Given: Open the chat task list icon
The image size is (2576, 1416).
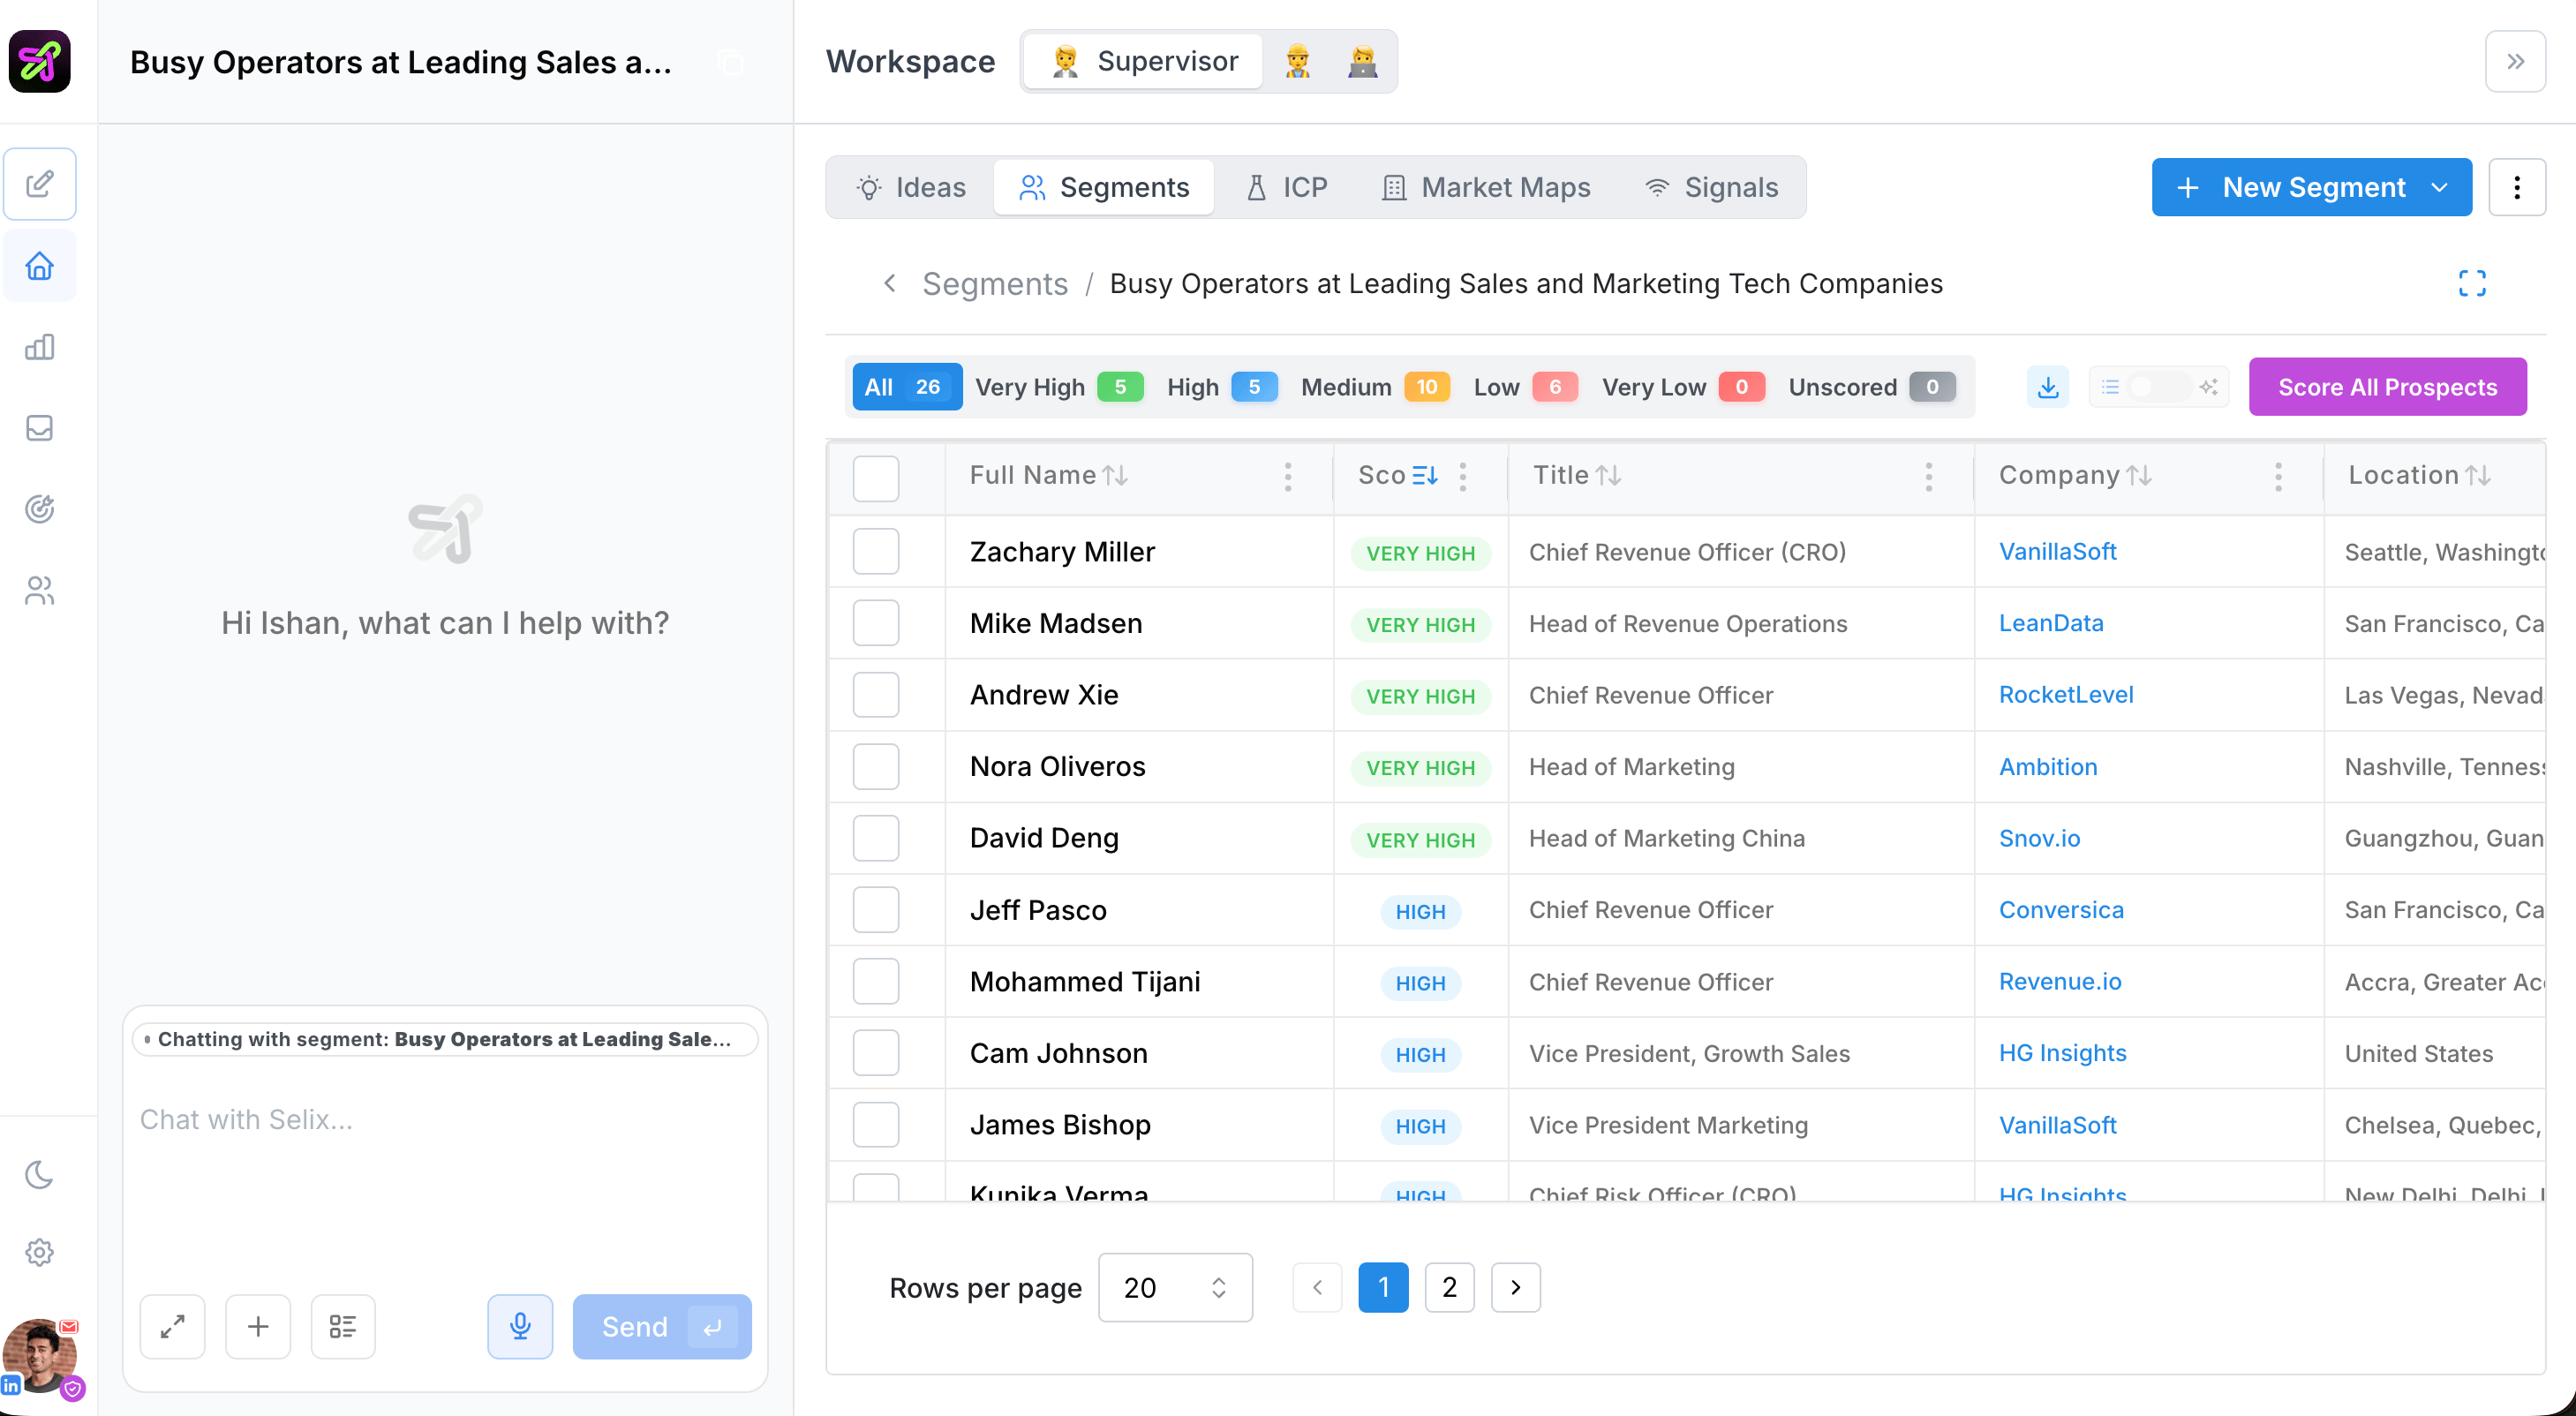Looking at the screenshot, I should pos(343,1327).
